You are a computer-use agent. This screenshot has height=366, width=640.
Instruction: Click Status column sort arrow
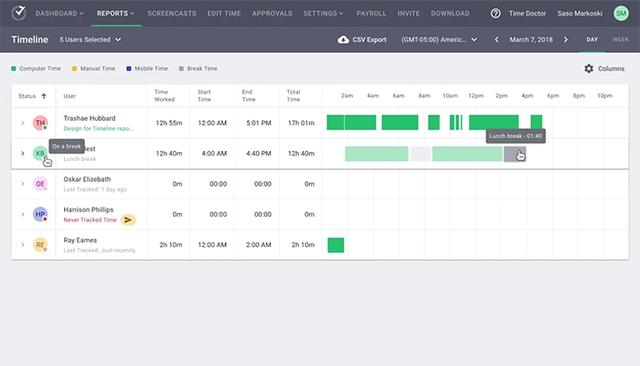(x=44, y=96)
